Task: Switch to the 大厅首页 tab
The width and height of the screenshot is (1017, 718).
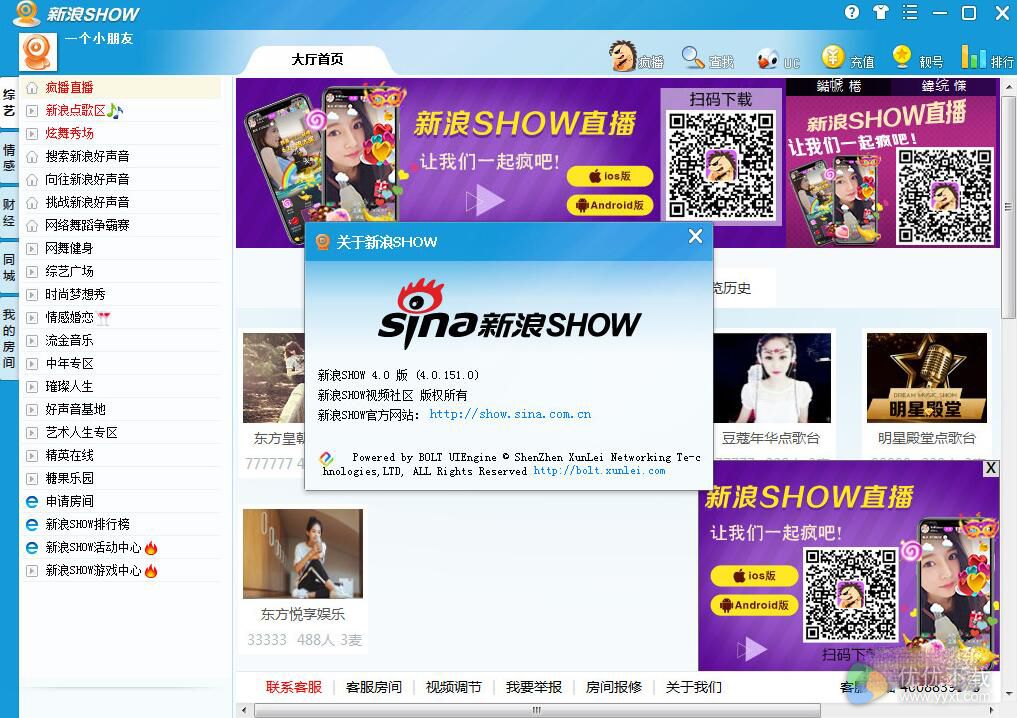Action: pos(317,60)
